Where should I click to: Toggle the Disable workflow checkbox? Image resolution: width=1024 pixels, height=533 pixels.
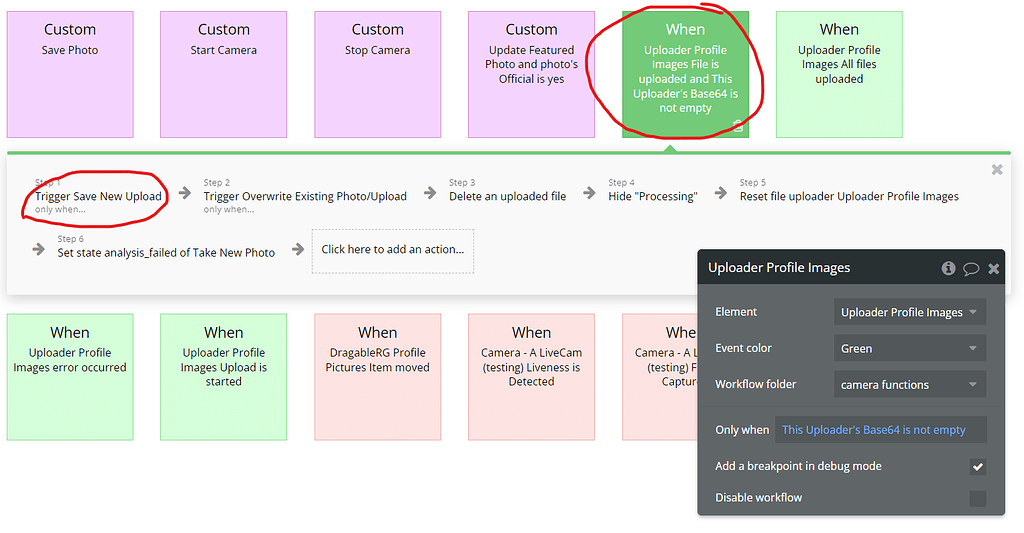(978, 498)
